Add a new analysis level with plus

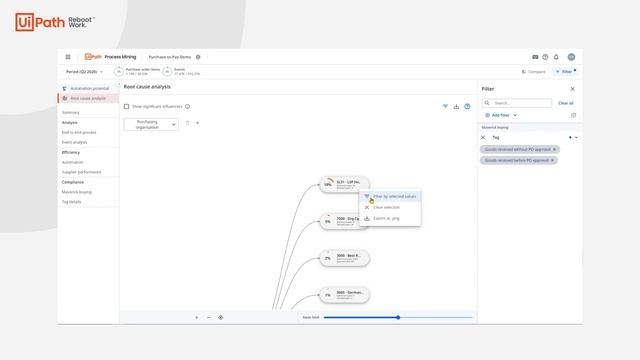tap(198, 123)
